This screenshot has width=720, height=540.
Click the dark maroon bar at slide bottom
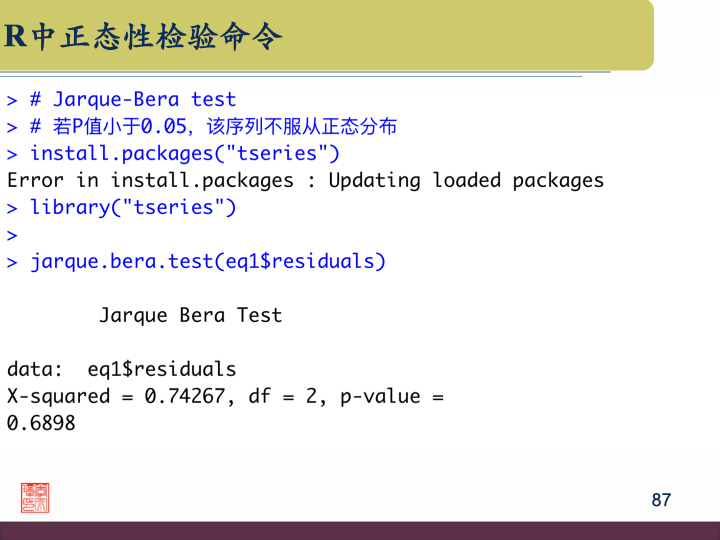pos(360,530)
